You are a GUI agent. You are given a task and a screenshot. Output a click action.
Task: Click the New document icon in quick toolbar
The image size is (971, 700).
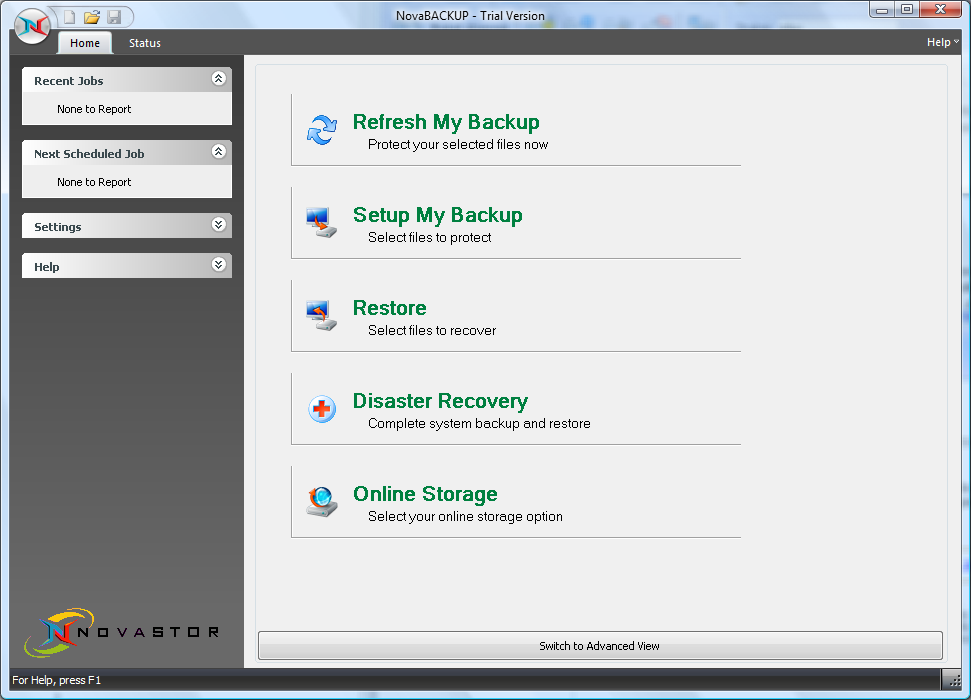point(69,17)
